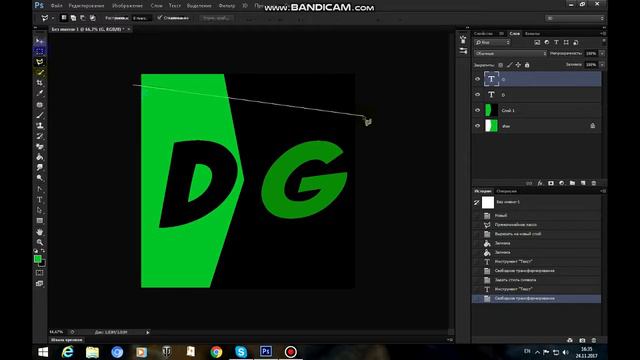This screenshot has width=640, height=360.
Task: Open the status bar info arrow
Action: click(148, 332)
